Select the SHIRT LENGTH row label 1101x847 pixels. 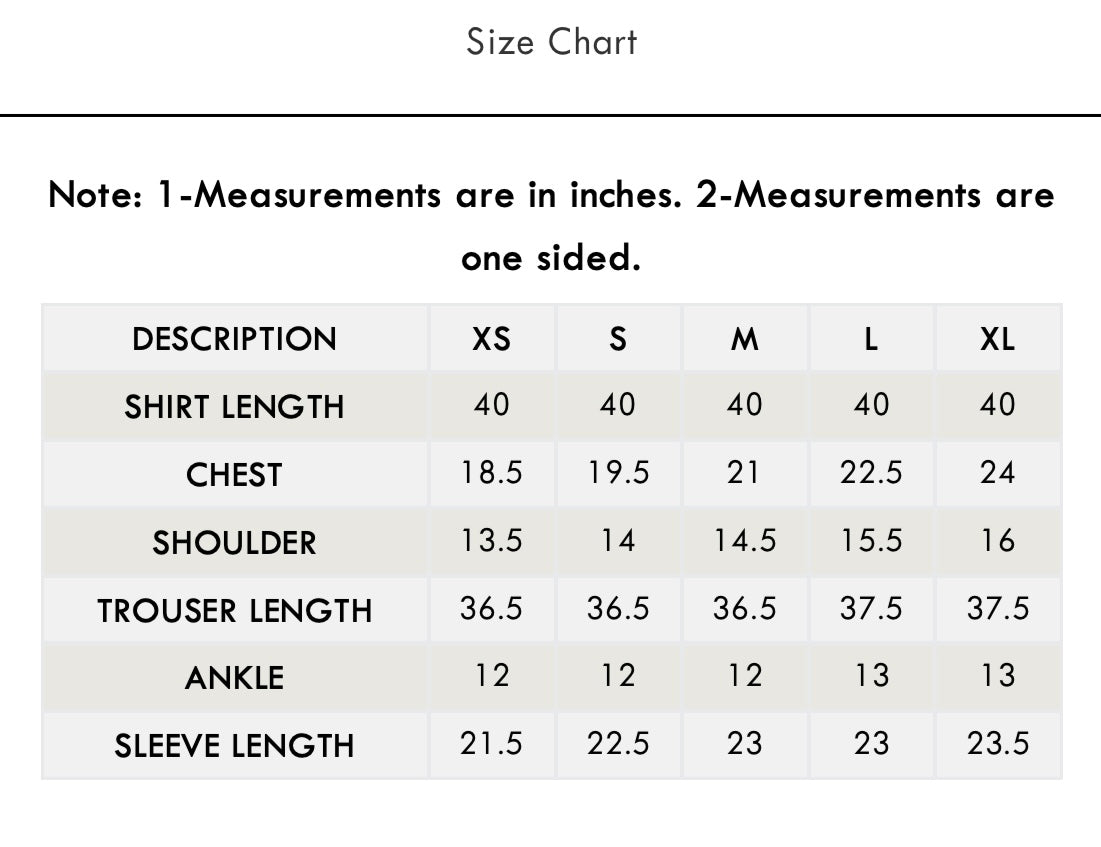coord(234,407)
